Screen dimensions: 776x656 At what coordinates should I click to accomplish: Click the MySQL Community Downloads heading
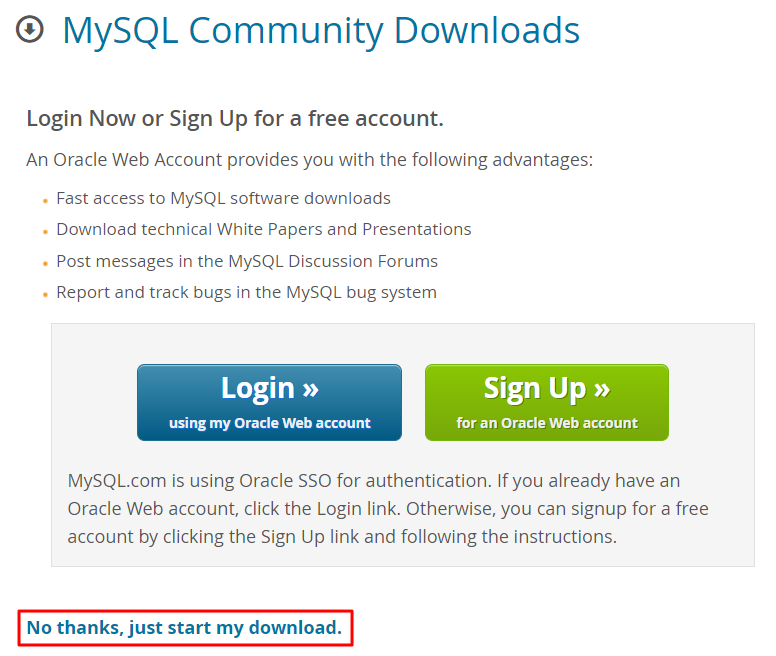[321, 31]
